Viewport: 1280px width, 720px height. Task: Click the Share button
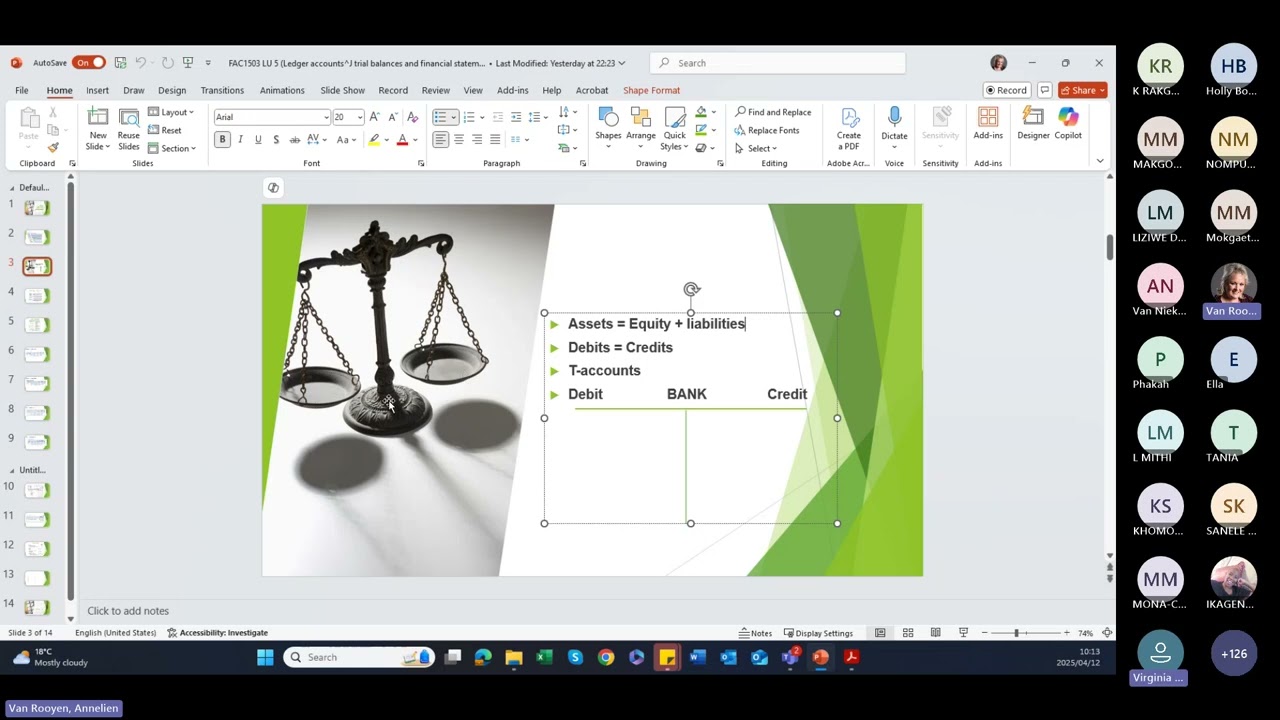pos(1083,90)
